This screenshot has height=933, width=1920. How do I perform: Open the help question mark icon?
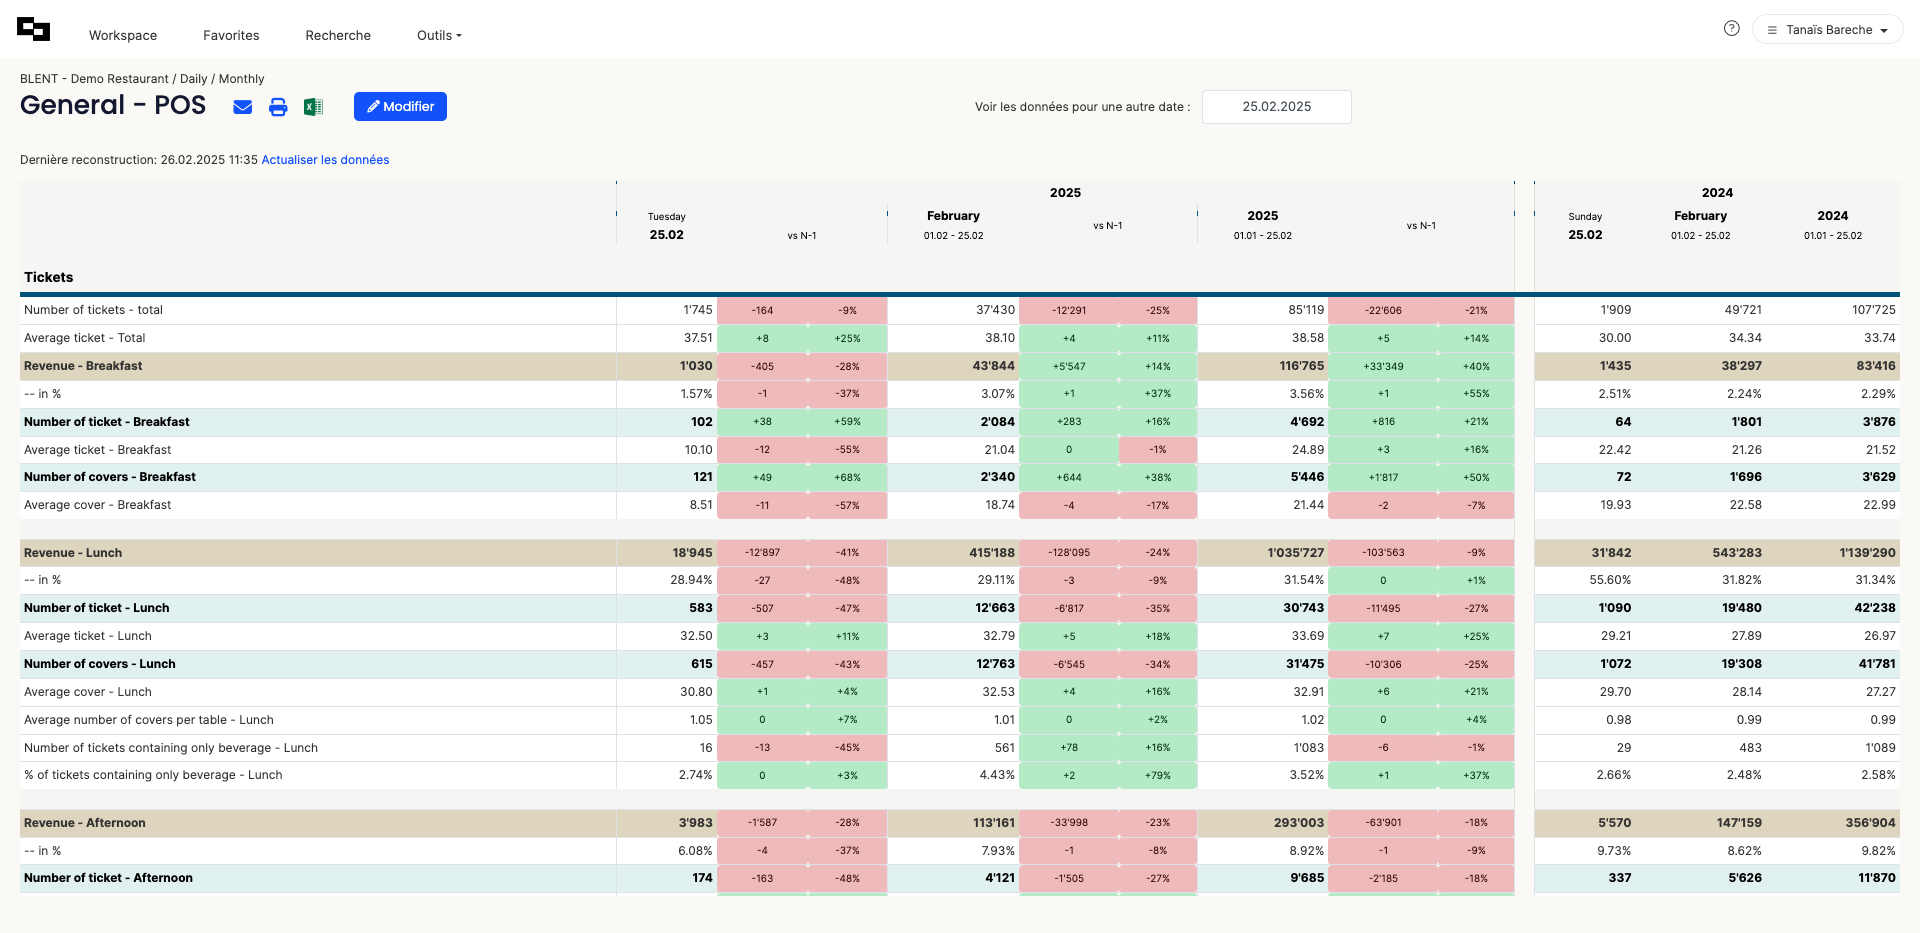1732,29
